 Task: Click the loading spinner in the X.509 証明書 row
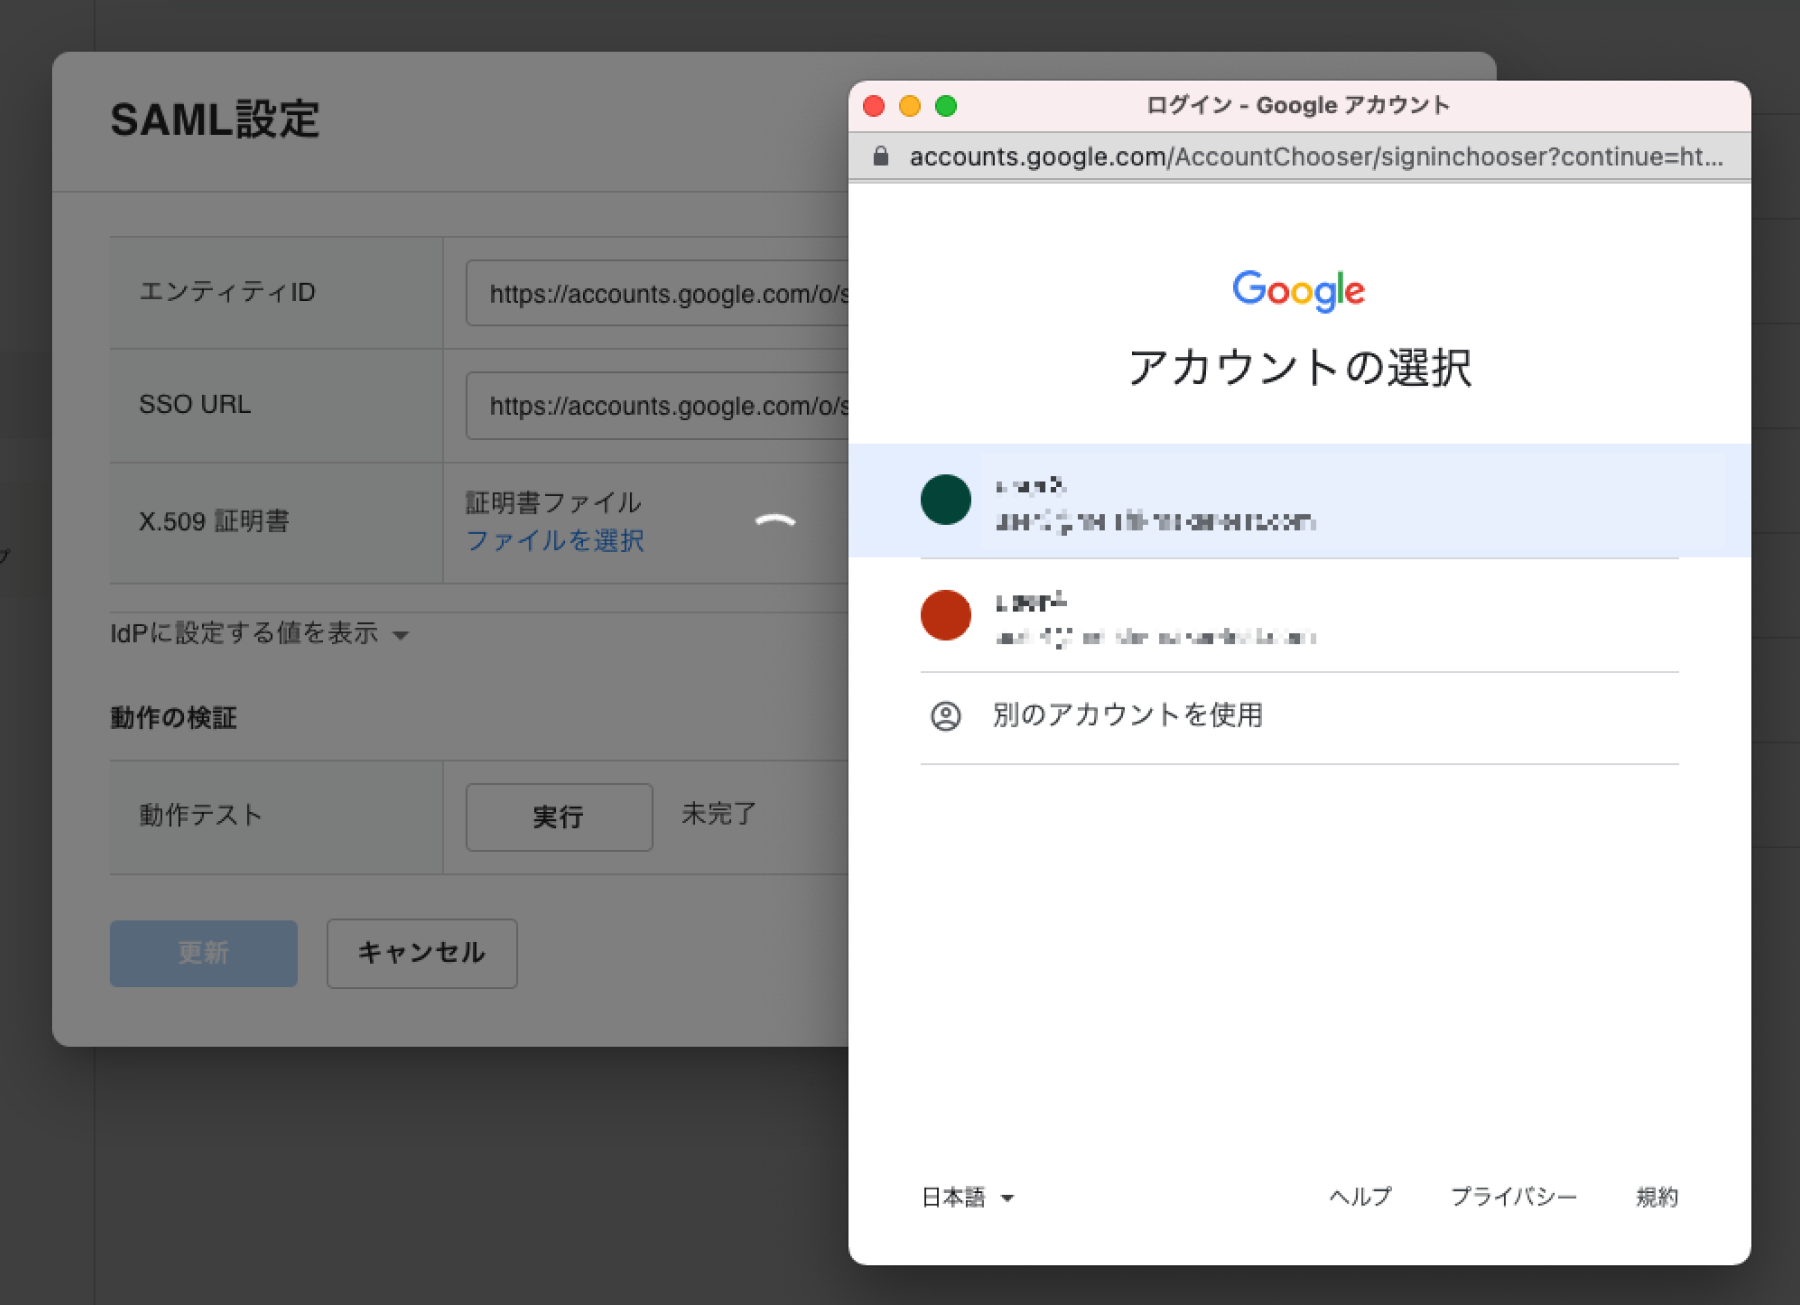[775, 522]
